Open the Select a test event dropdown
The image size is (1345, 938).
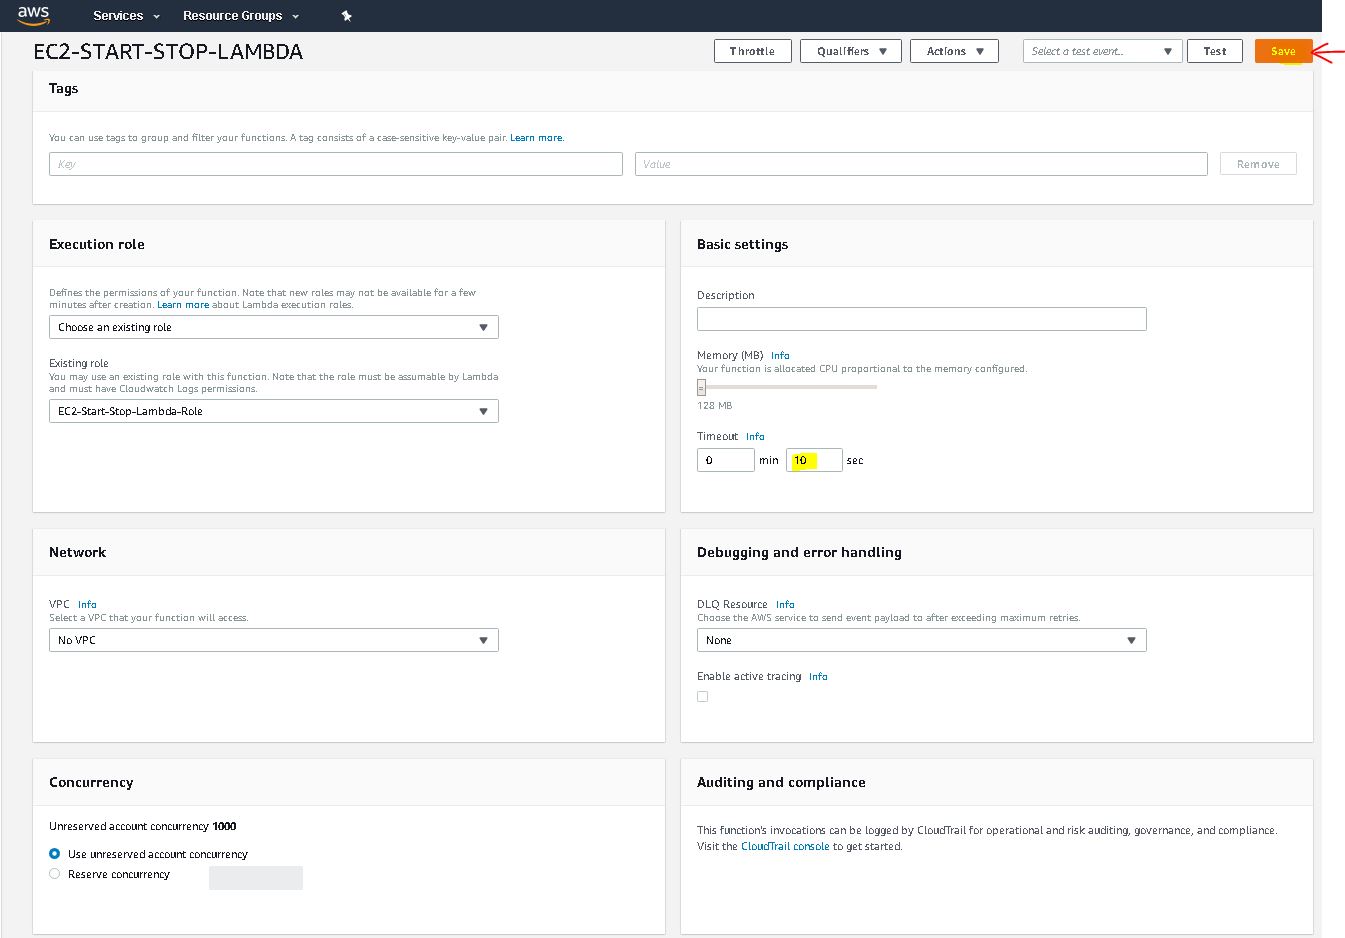[x=1102, y=51]
